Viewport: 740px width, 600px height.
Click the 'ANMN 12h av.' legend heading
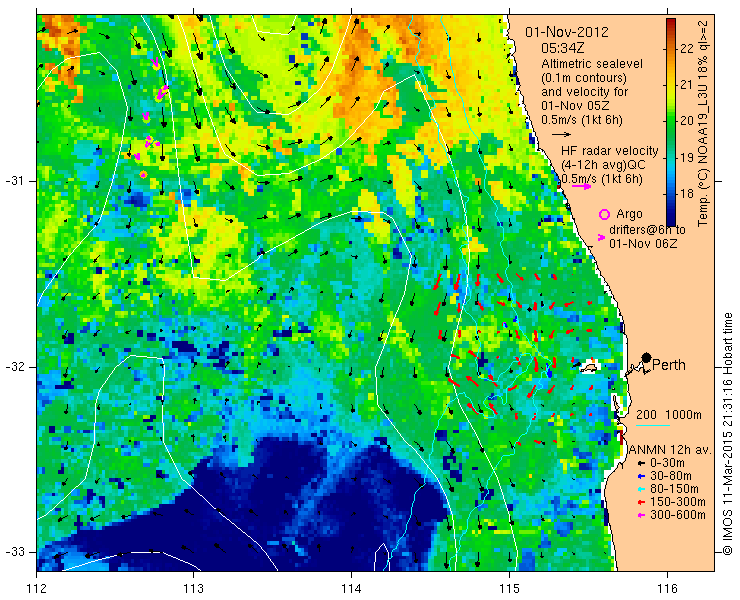[x=671, y=450]
